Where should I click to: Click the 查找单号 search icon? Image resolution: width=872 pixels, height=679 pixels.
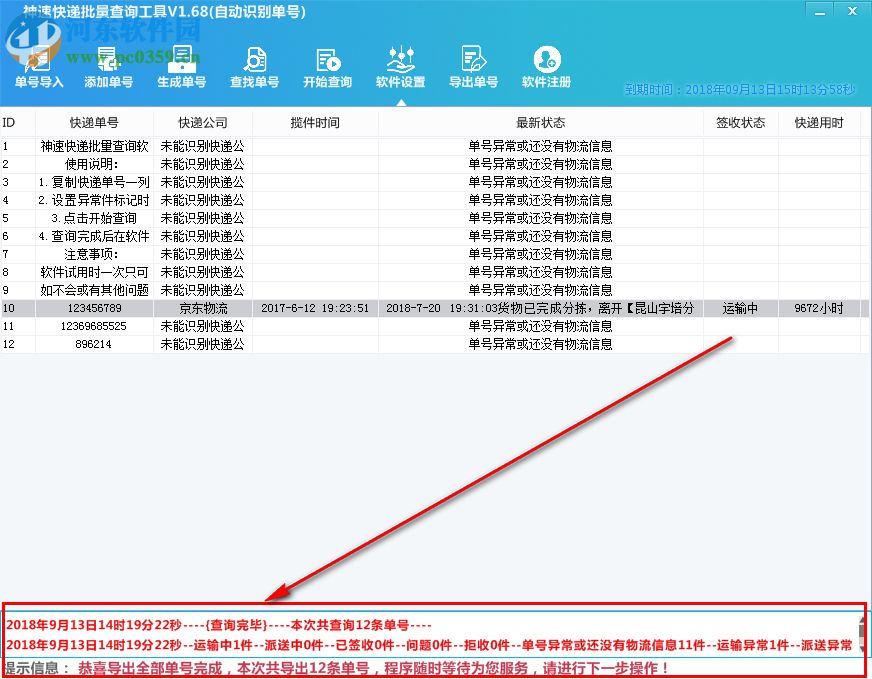[254, 68]
